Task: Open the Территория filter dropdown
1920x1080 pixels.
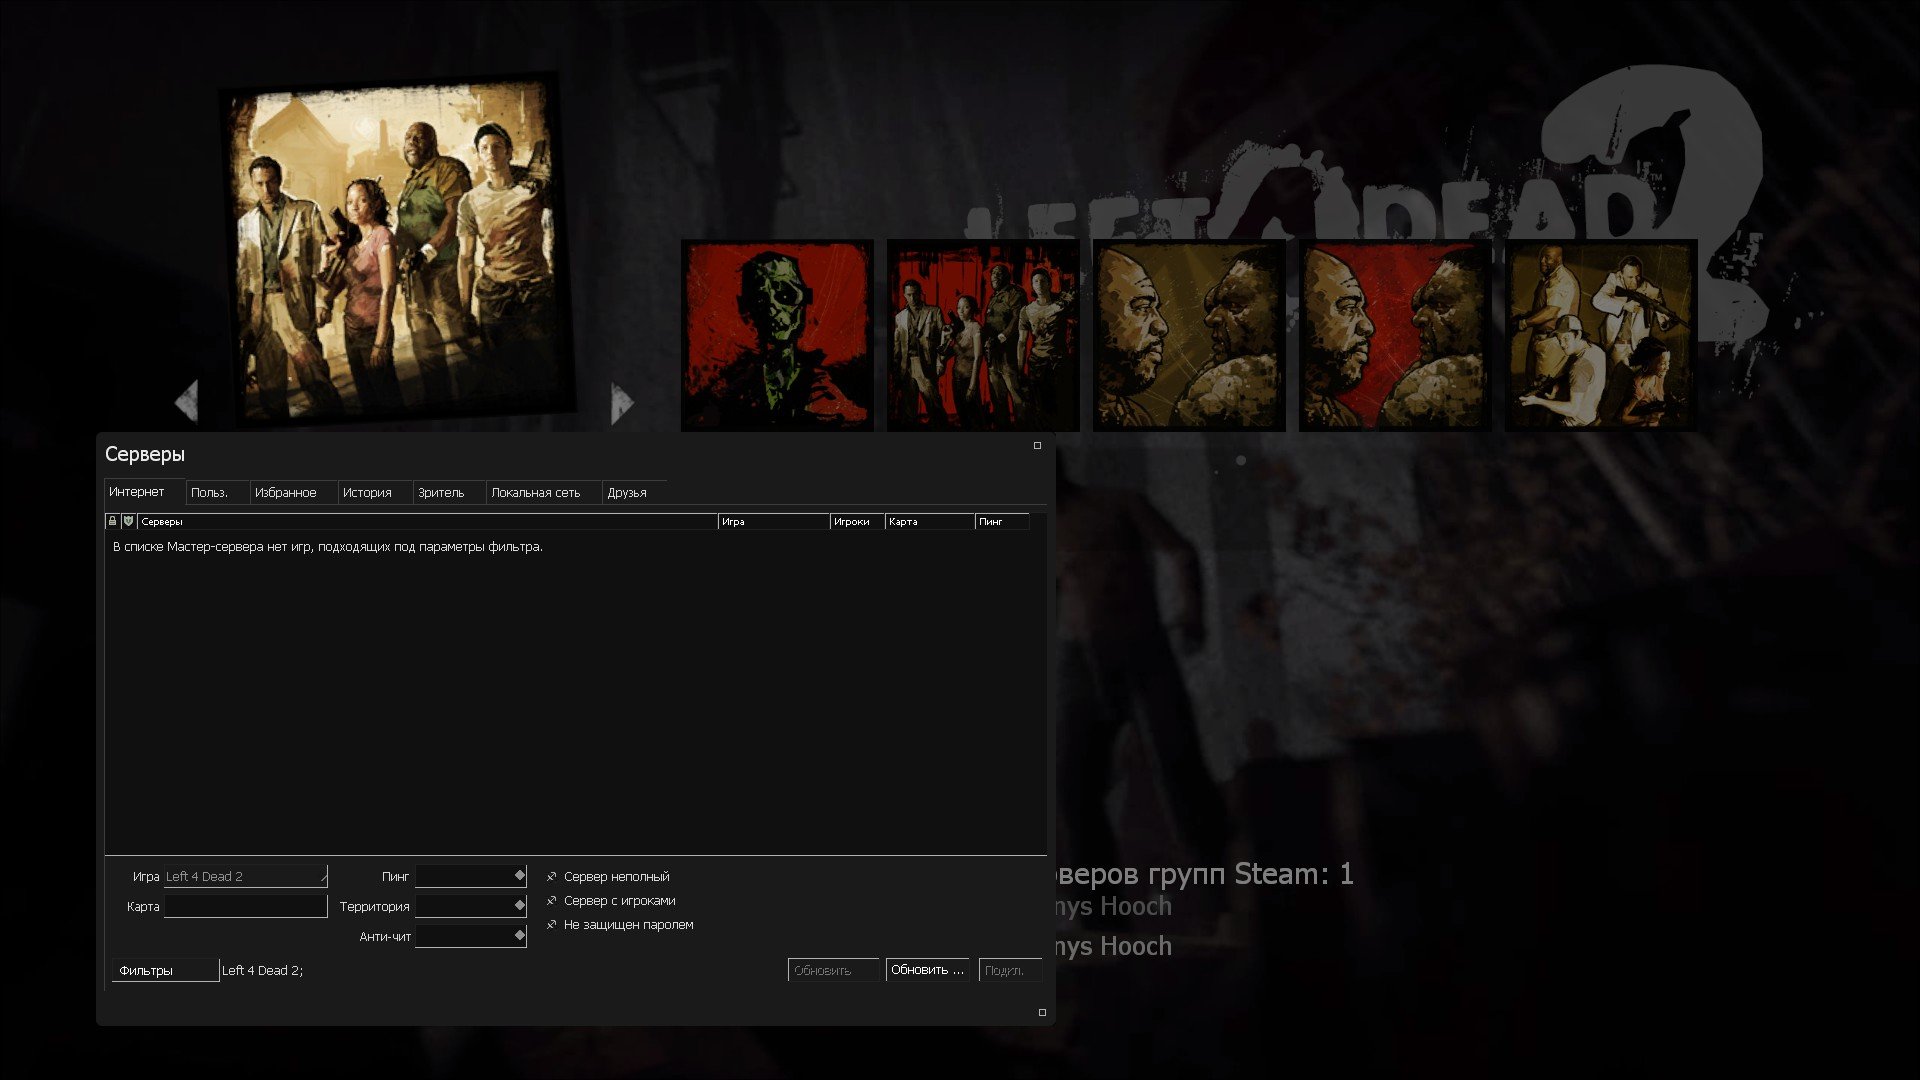Action: pos(470,906)
